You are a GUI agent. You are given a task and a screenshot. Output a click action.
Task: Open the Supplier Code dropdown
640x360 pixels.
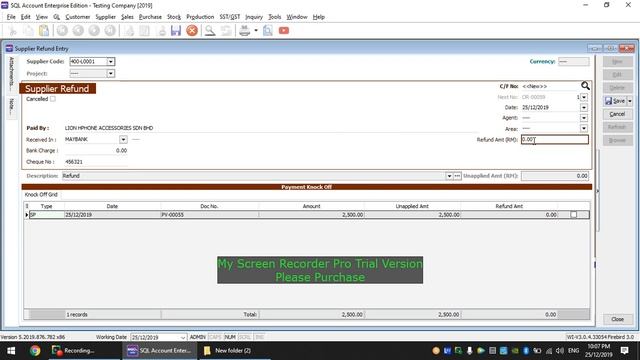click(111, 62)
